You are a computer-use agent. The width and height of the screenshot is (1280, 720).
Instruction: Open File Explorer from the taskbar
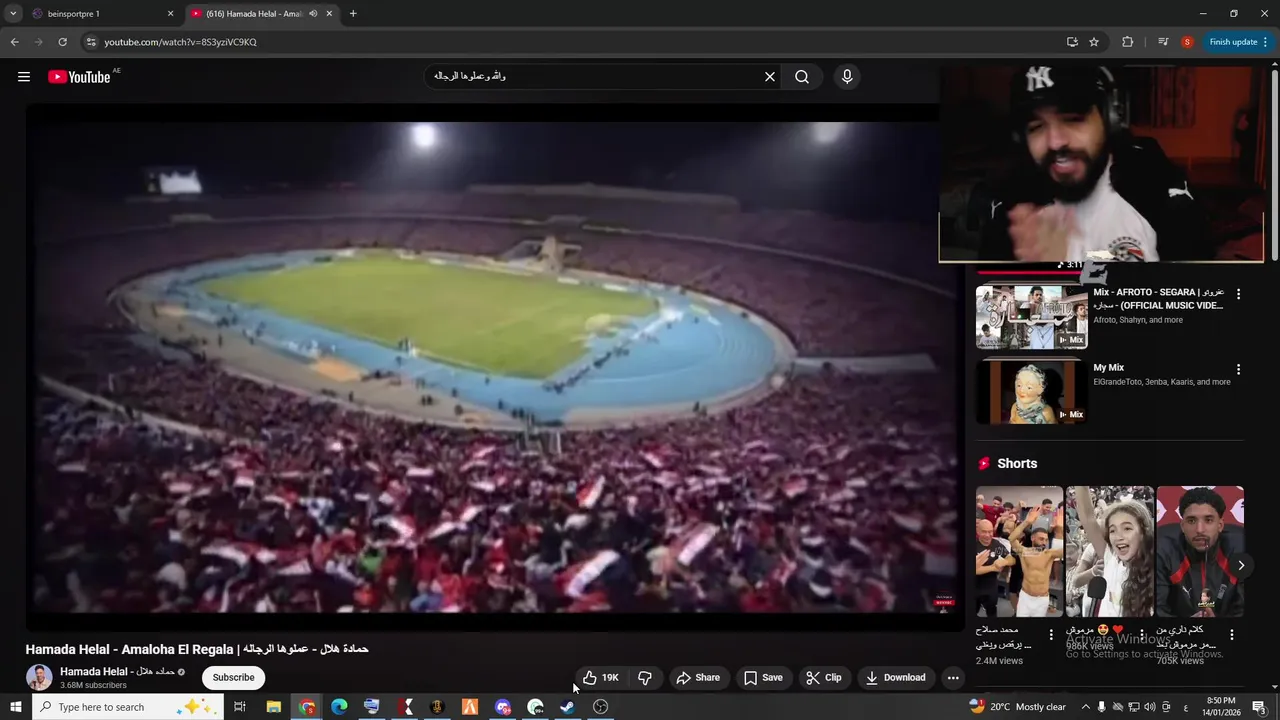click(273, 707)
